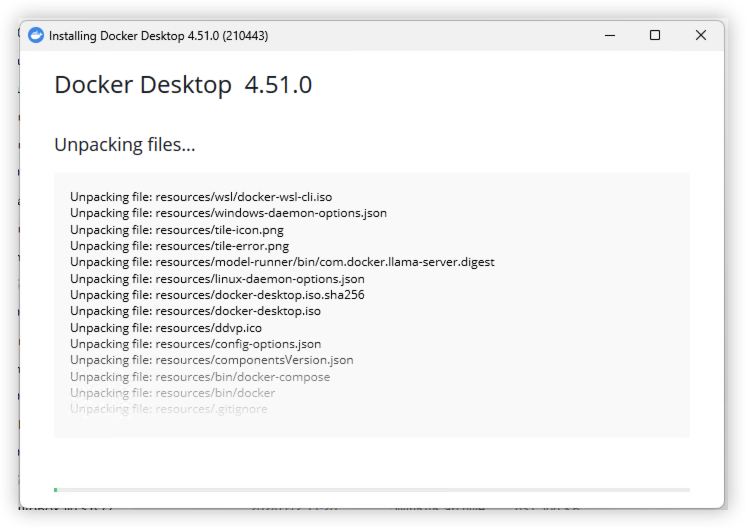Select the componentsVersion.json log line

pyautogui.click(x=212, y=360)
